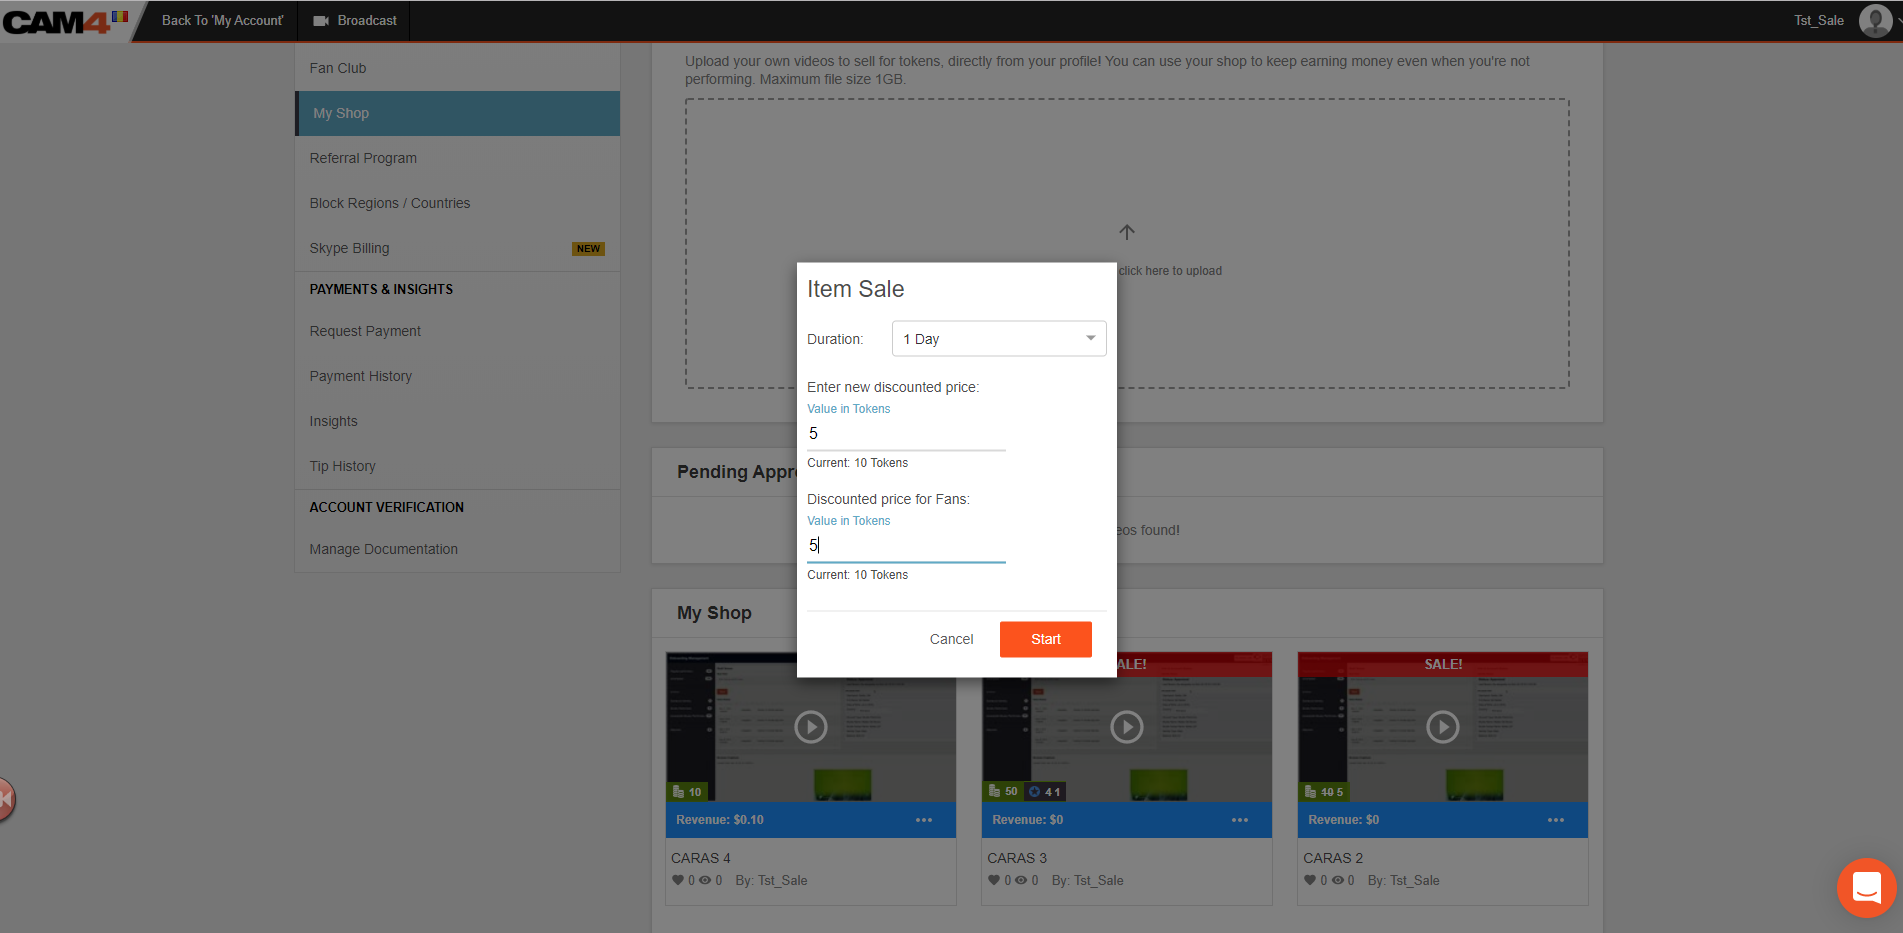Cancel the Item Sale dialog

point(951,639)
